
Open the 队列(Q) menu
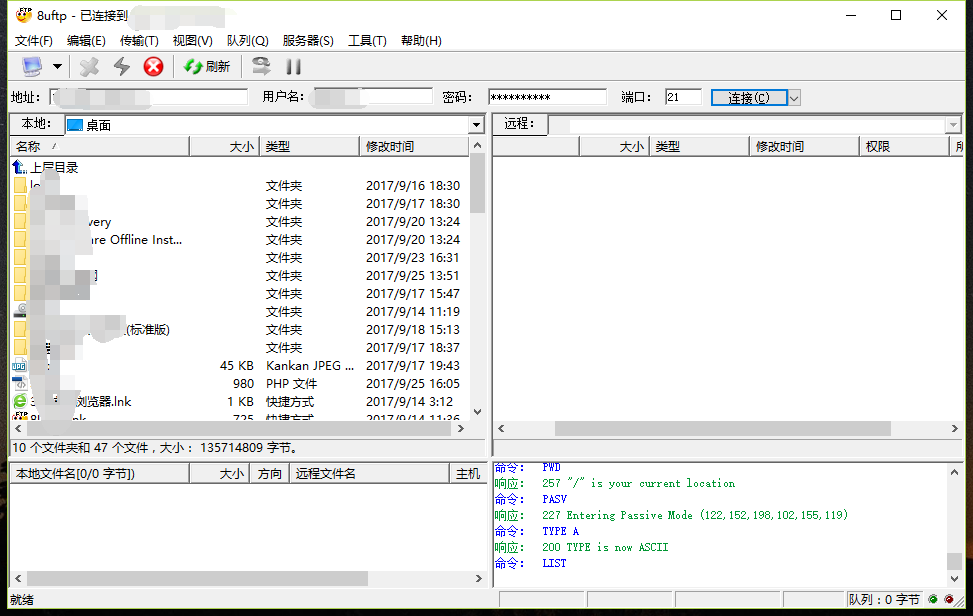[248, 41]
